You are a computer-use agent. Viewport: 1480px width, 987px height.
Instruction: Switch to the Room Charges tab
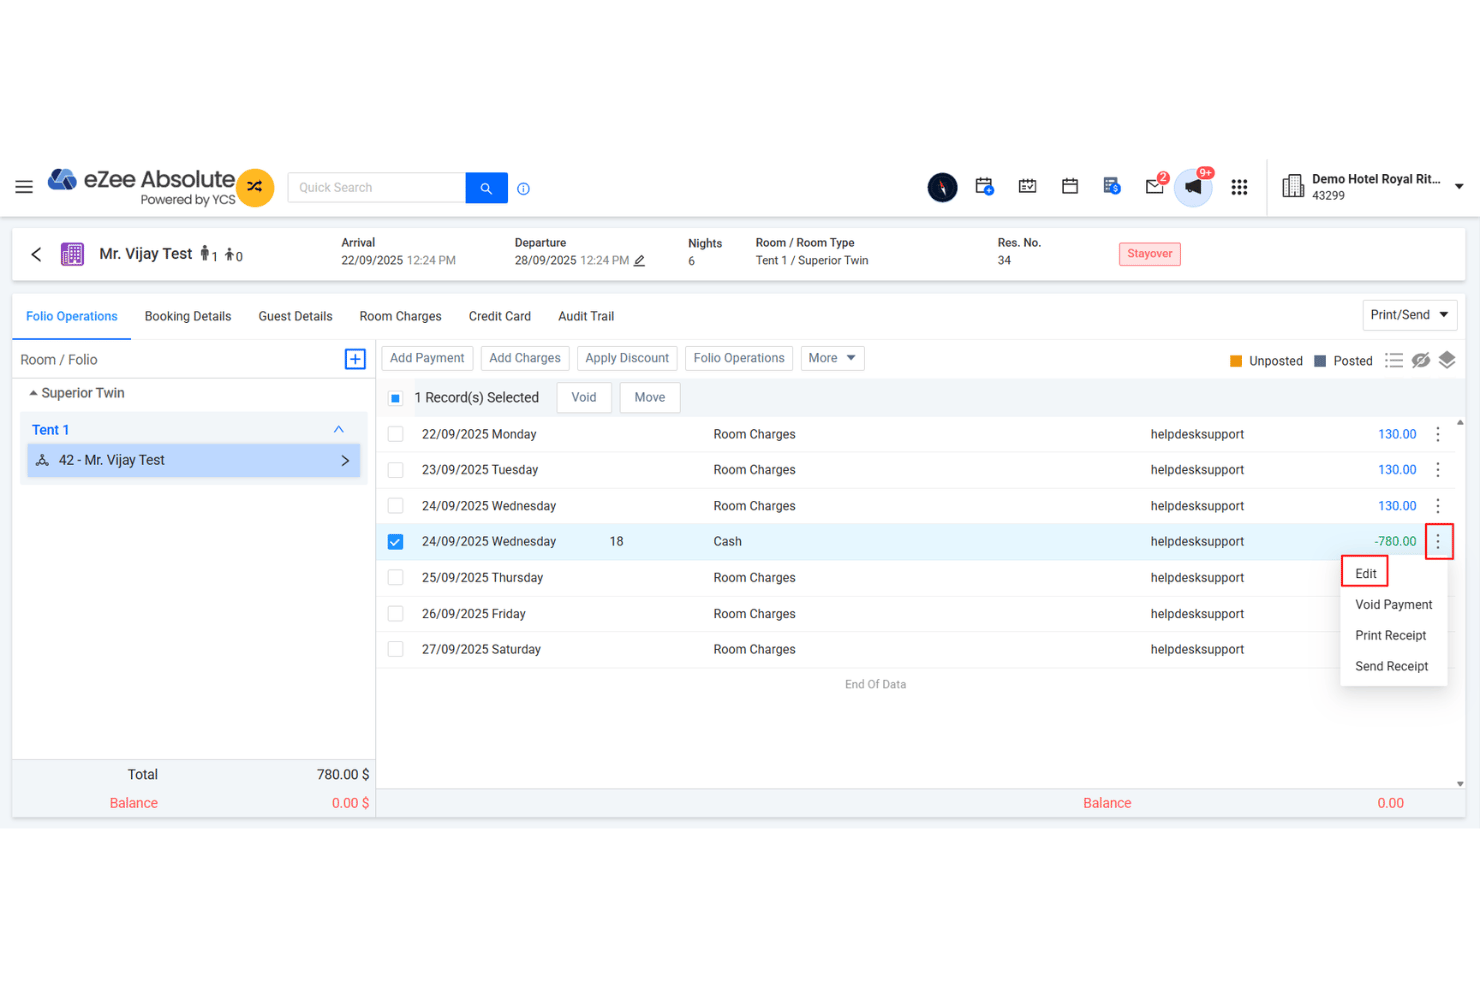coord(400,316)
